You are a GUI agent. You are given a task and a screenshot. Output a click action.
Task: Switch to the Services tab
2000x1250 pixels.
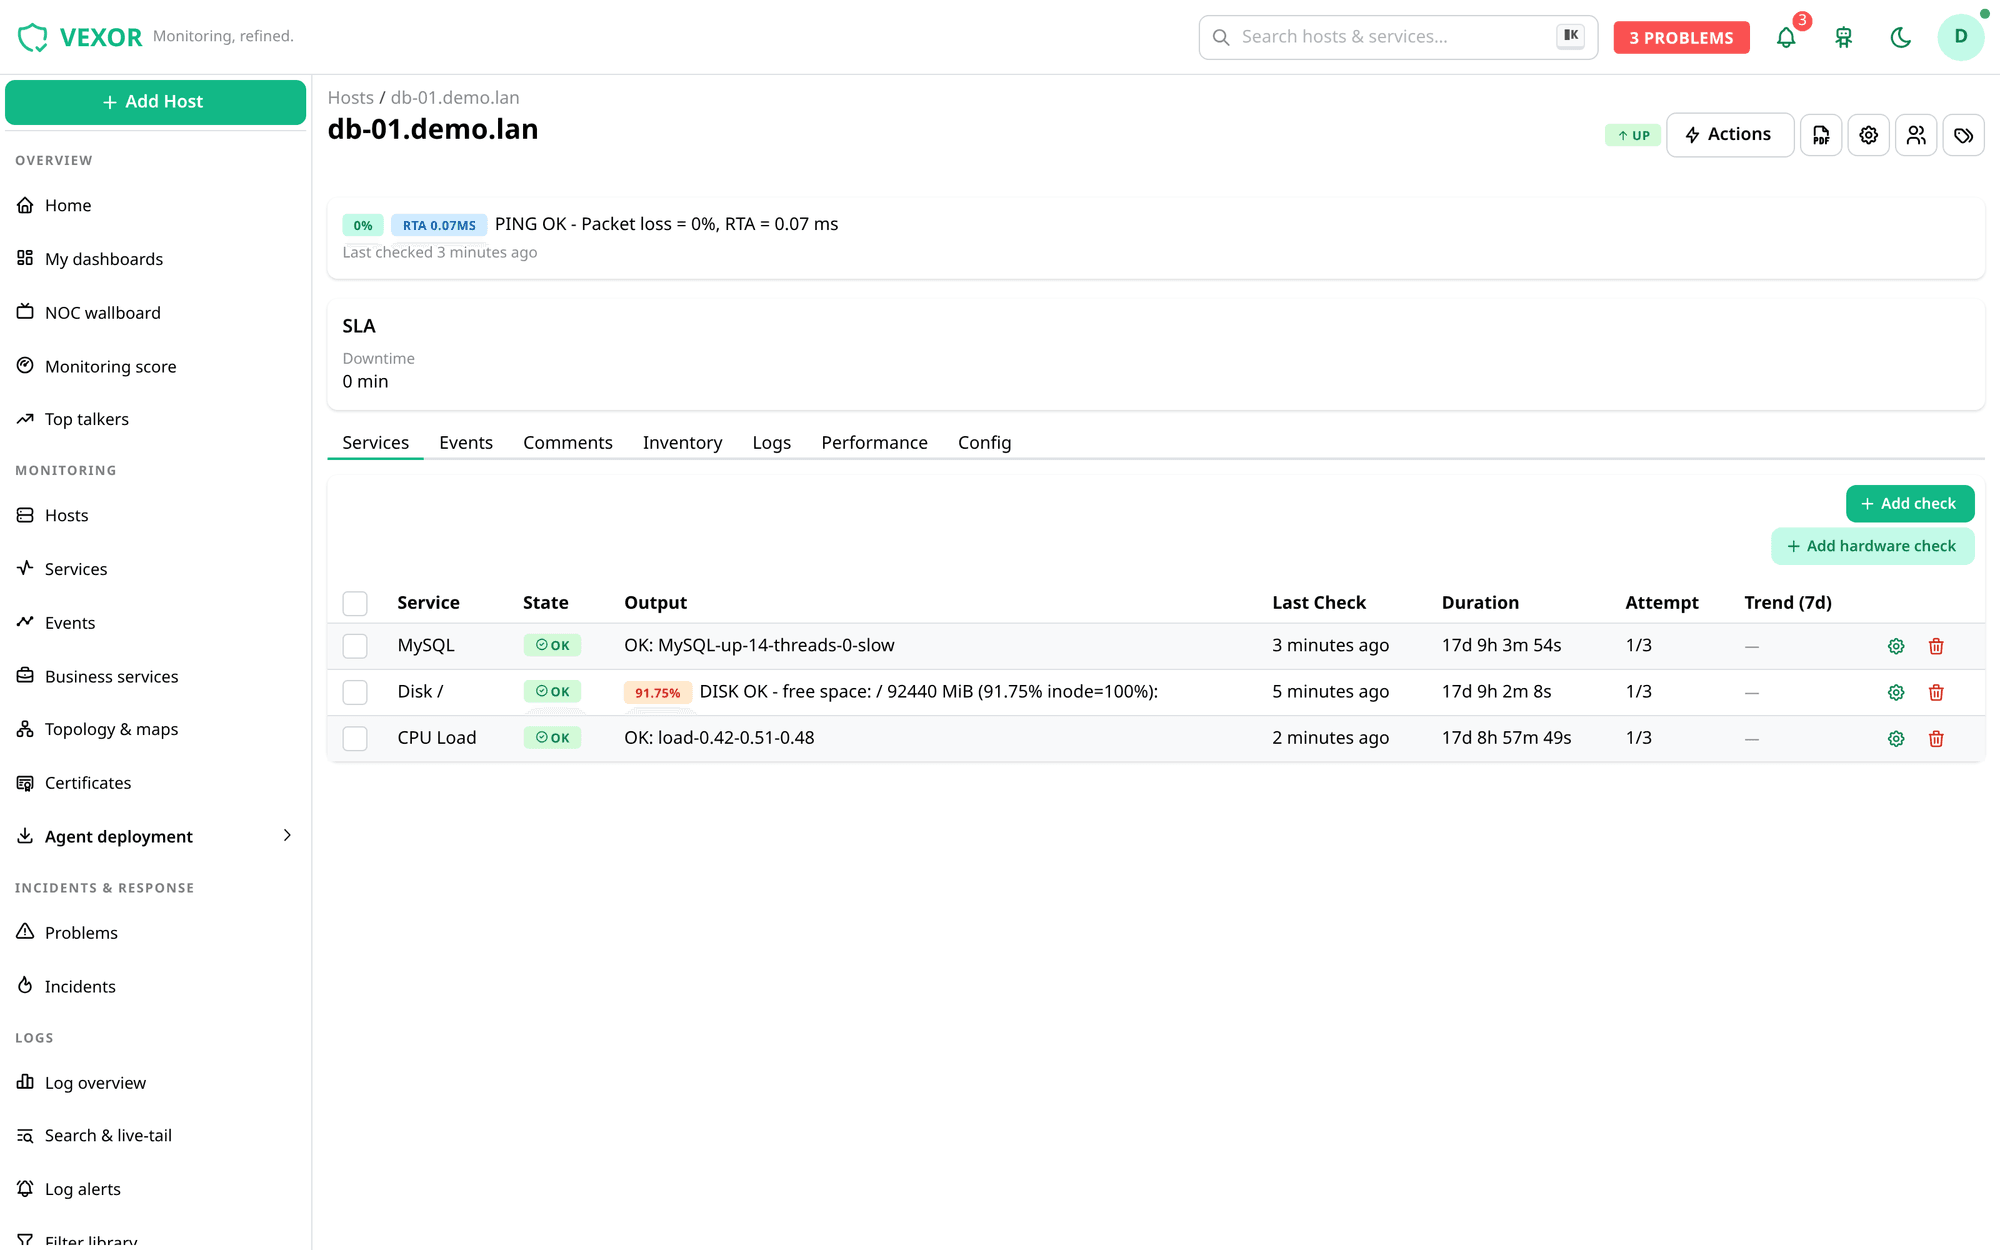(x=375, y=442)
